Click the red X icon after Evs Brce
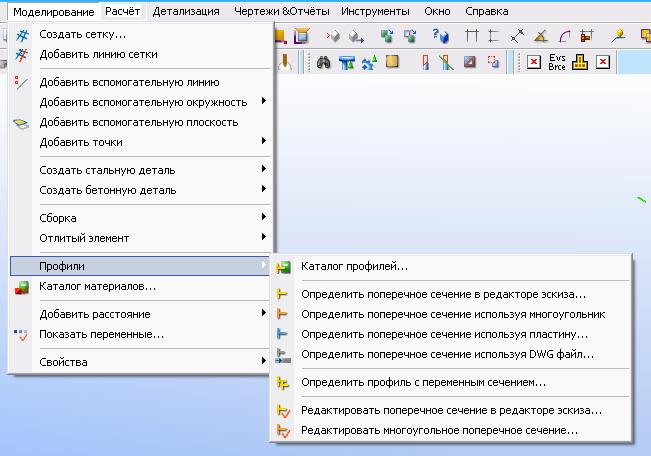This screenshot has height=456, width=651. point(602,62)
